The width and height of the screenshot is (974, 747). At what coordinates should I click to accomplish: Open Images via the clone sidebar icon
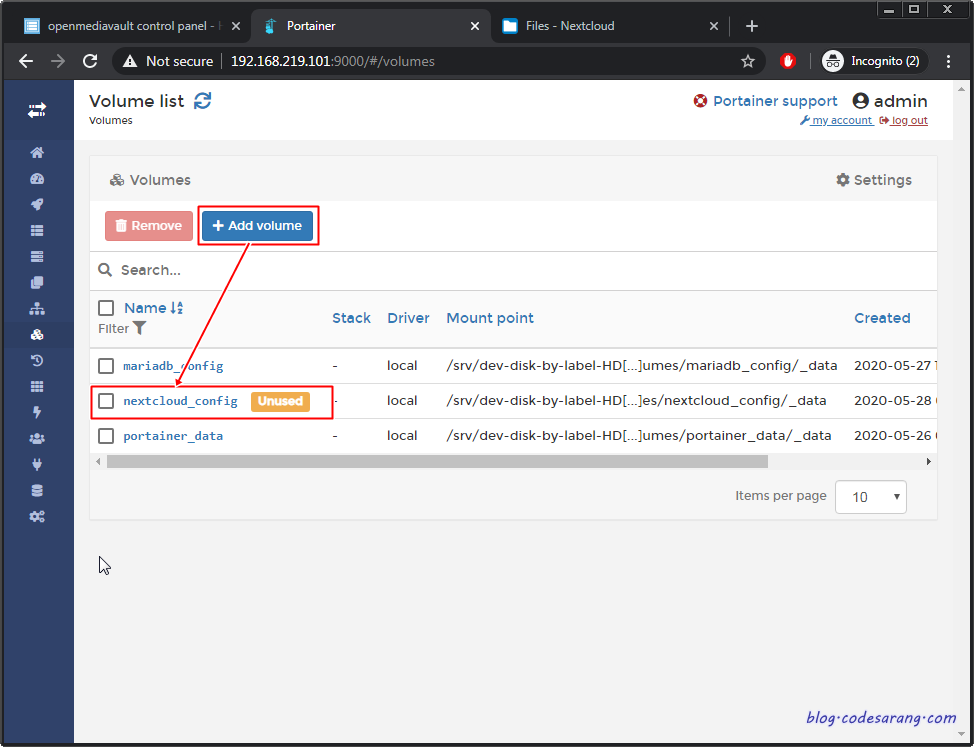tap(37, 283)
